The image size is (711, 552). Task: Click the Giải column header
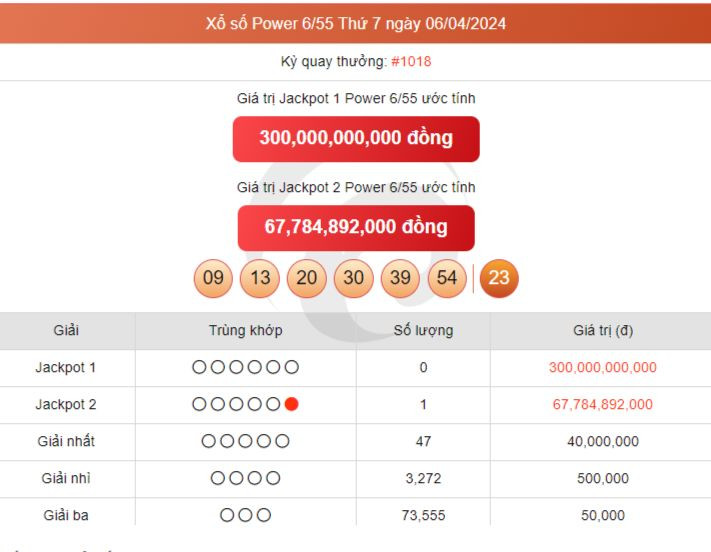point(66,330)
